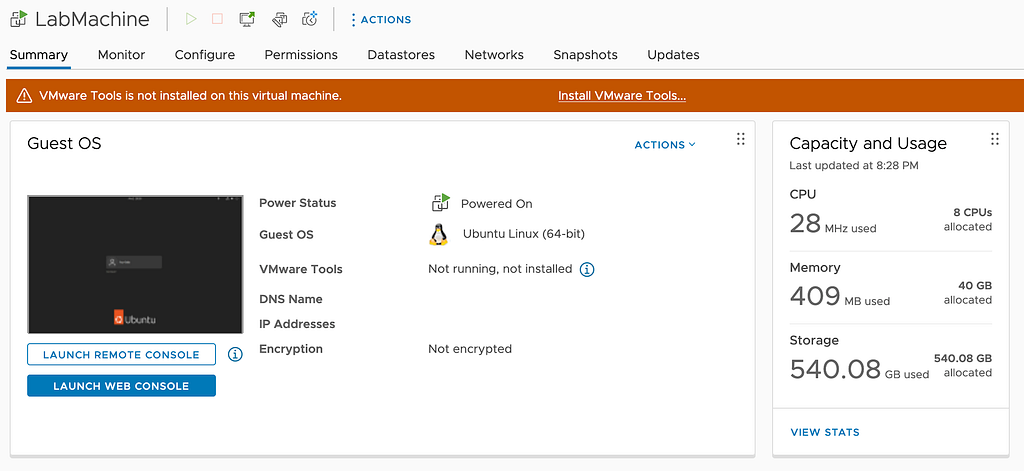Click the Powered On status icon
The image size is (1024, 471).
pyautogui.click(x=441, y=203)
